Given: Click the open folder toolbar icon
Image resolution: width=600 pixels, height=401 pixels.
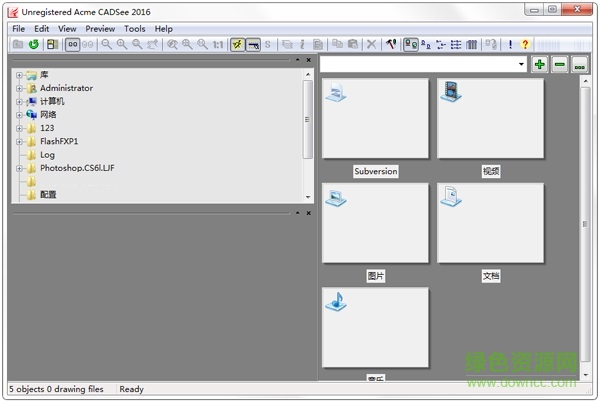Looking at the screenshot, I should point(18,44).
